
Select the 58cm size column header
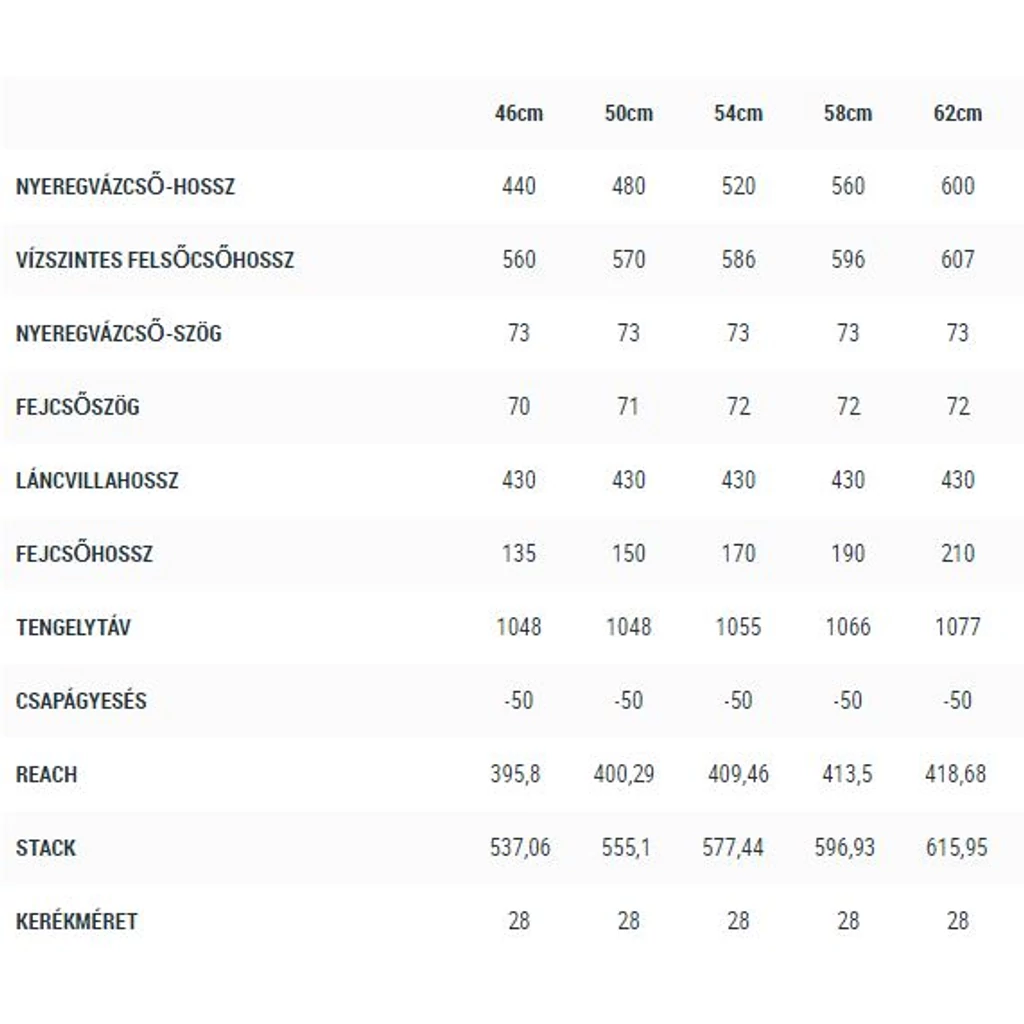848,113
